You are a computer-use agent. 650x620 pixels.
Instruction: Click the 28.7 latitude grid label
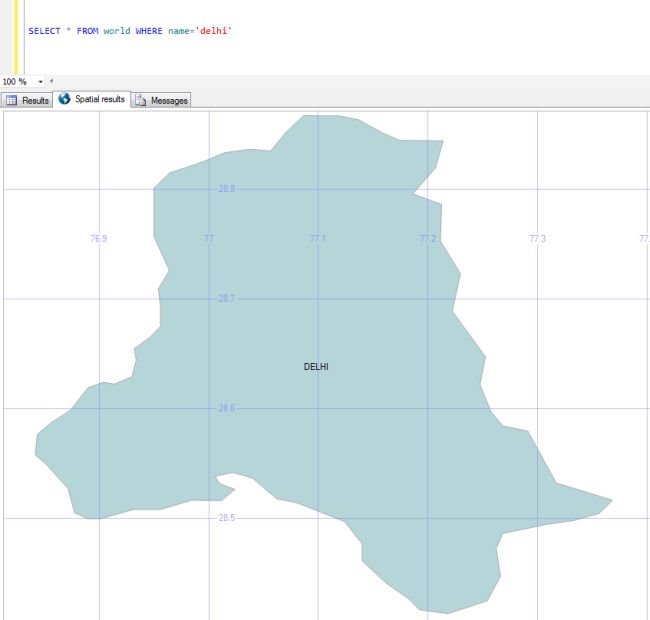(x=227, y=299)
